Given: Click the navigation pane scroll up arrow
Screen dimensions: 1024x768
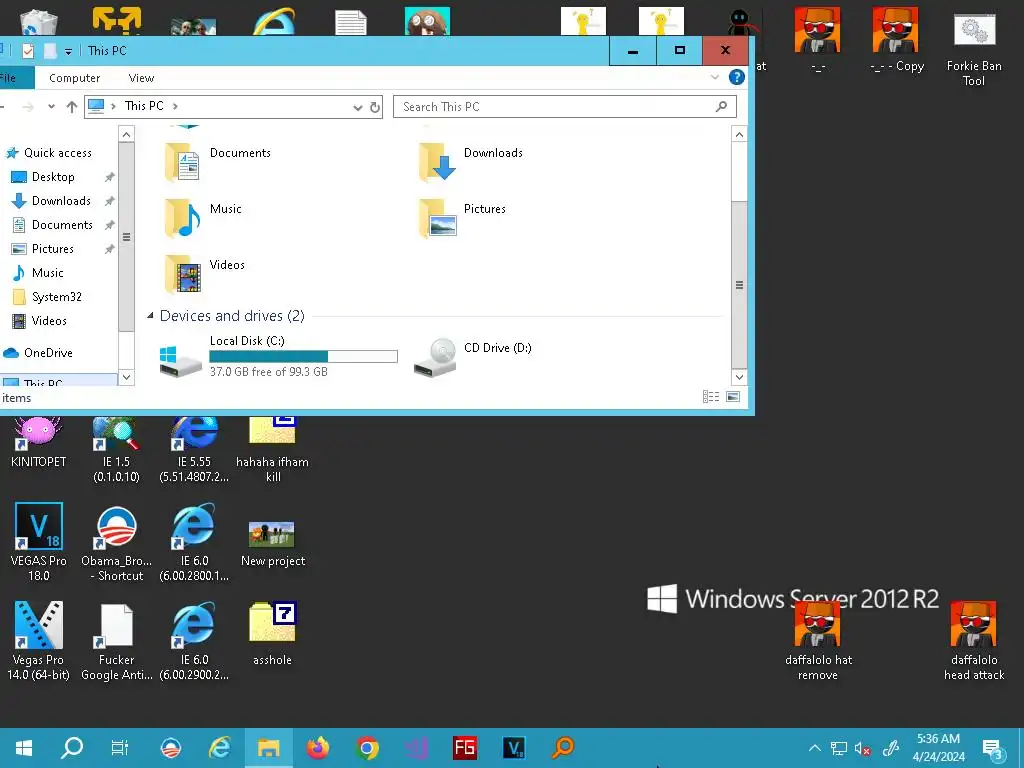Looking at the screenshot, I should click(127, 135).
